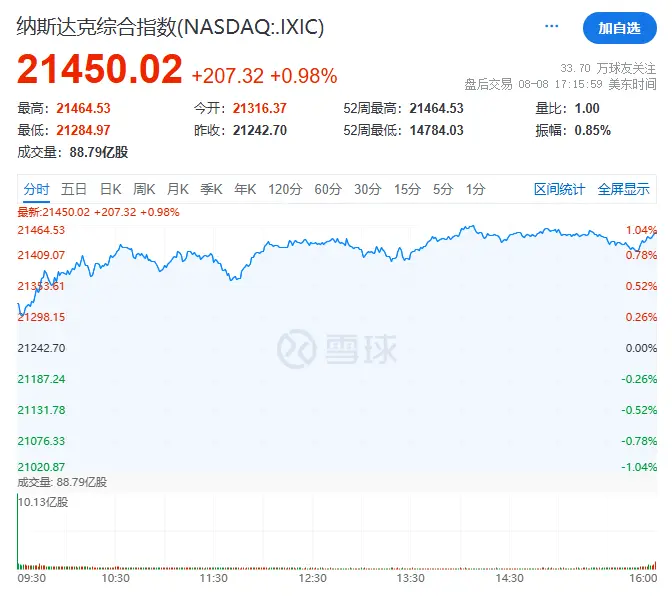Click the right-axis label 0.00%
The width and height of the screenshot is (672, 599).
(641, 348)
